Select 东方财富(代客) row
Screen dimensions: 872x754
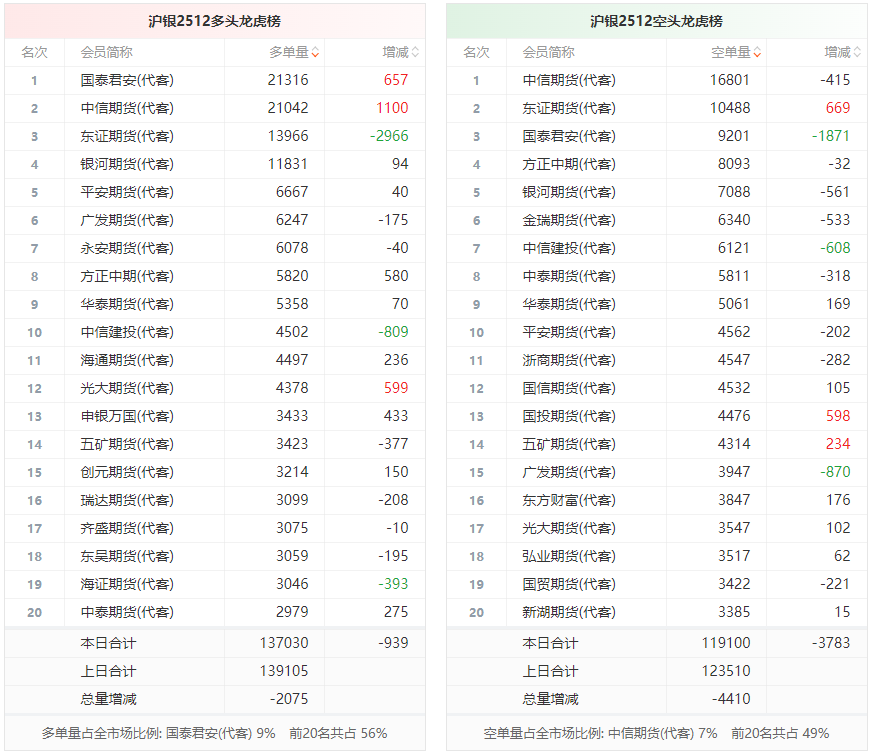(657, 500)
